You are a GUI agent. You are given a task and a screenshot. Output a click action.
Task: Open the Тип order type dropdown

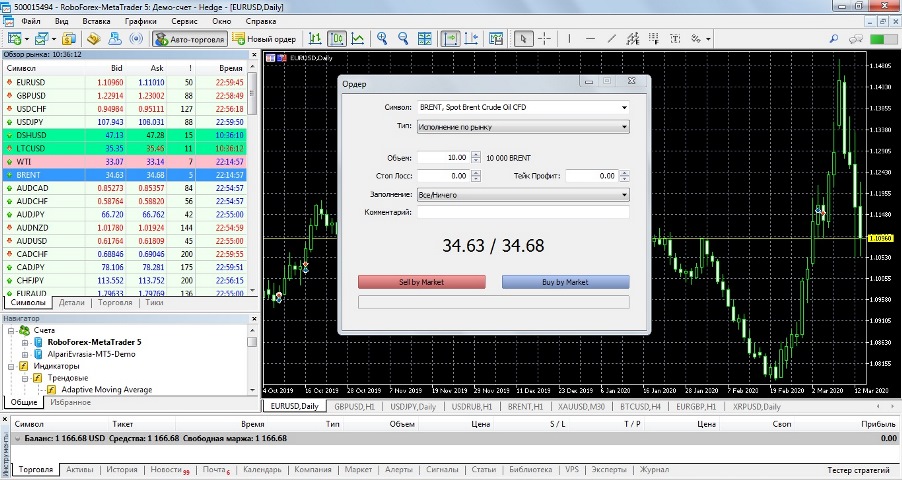523,127
